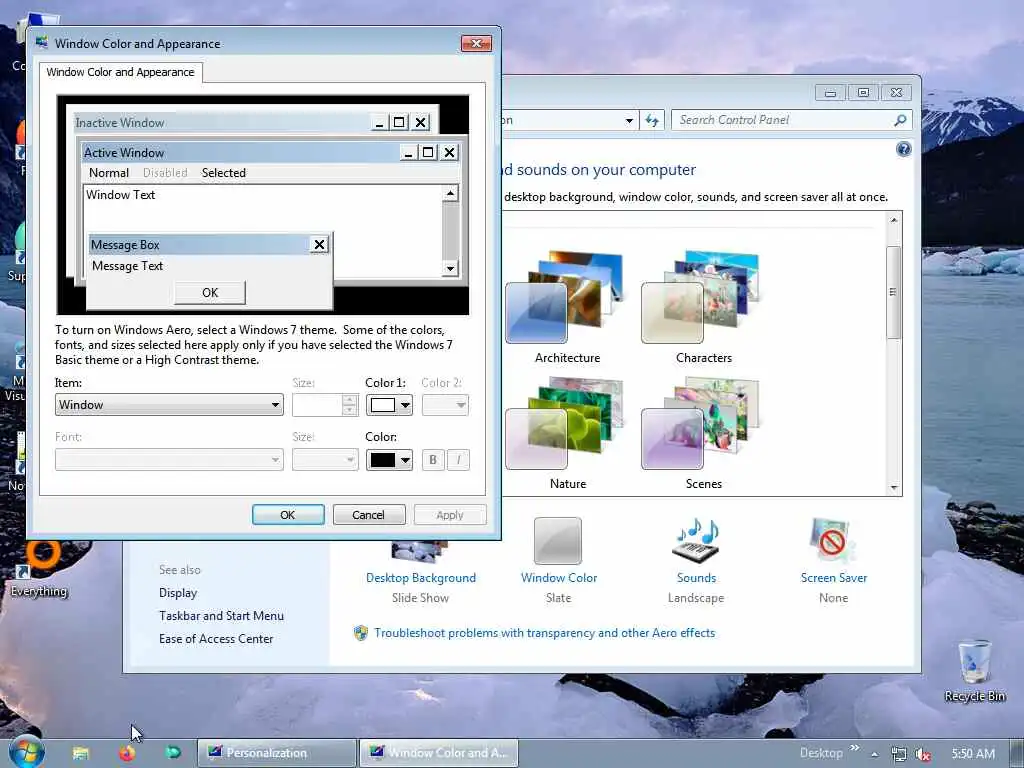Open Troubleshoot problems with transparency link
The height and width of the screenshot is (768, 1024).
click(x=544, y=633)
